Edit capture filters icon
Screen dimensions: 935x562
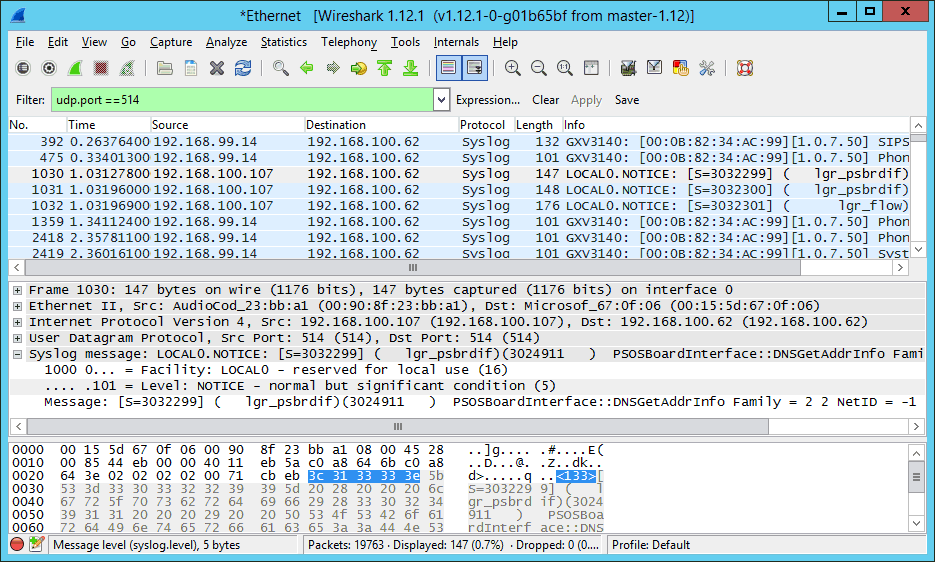(x=628, y=68)
